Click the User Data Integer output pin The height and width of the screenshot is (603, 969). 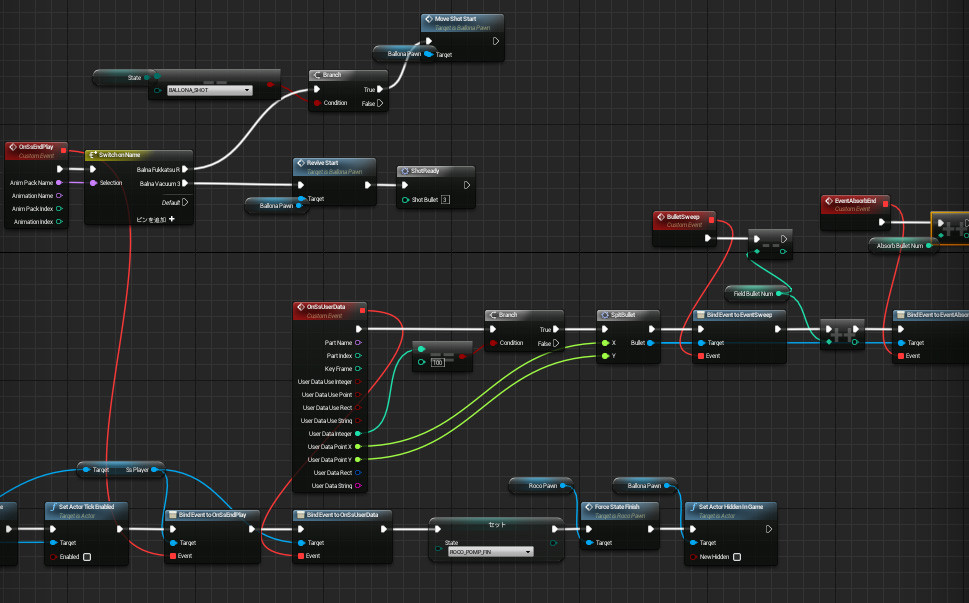(358, 434)
